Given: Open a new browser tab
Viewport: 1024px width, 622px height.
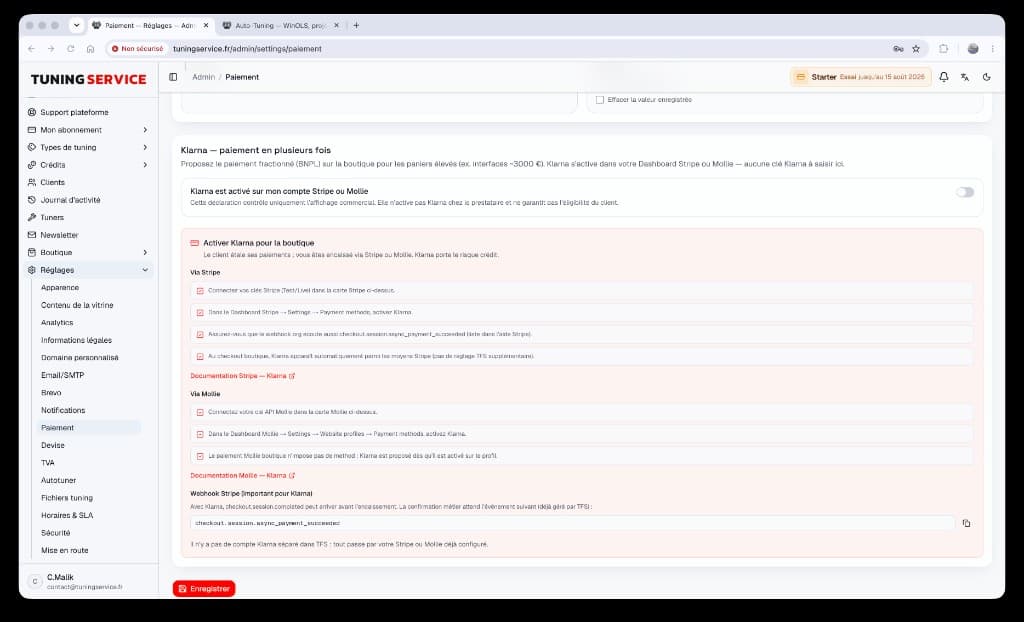Looking at the screenshot, I should coord(356,25).
